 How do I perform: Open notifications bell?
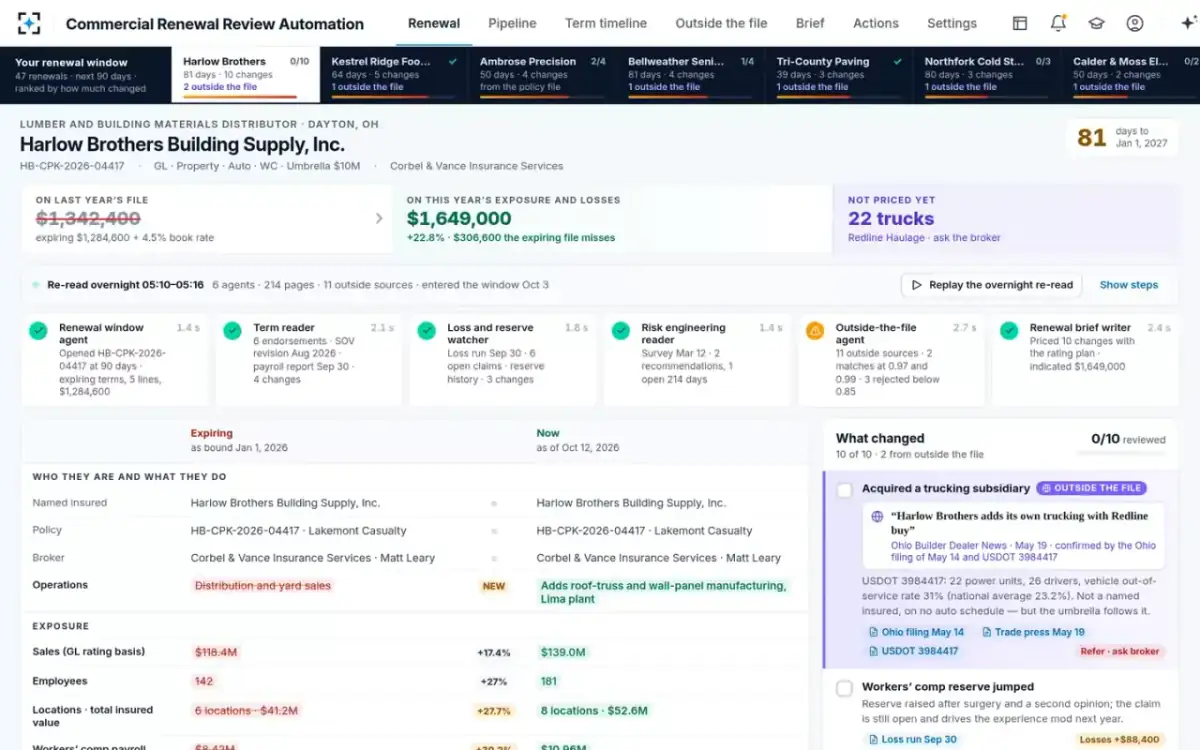[1058, 23]
